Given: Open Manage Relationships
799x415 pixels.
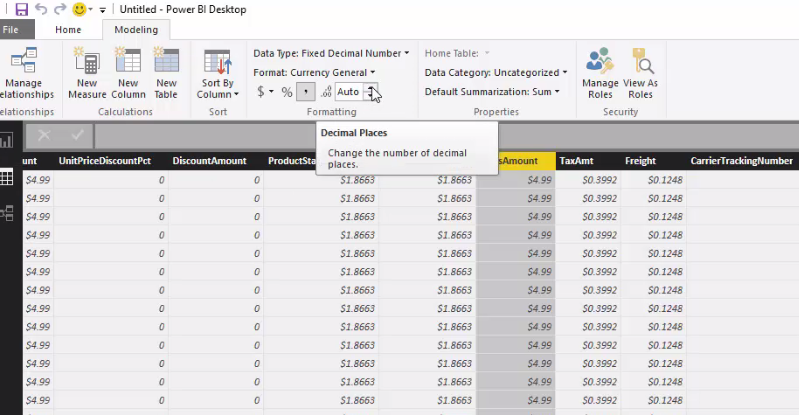Looking at the screenshot, I should (x=24, y=74).
